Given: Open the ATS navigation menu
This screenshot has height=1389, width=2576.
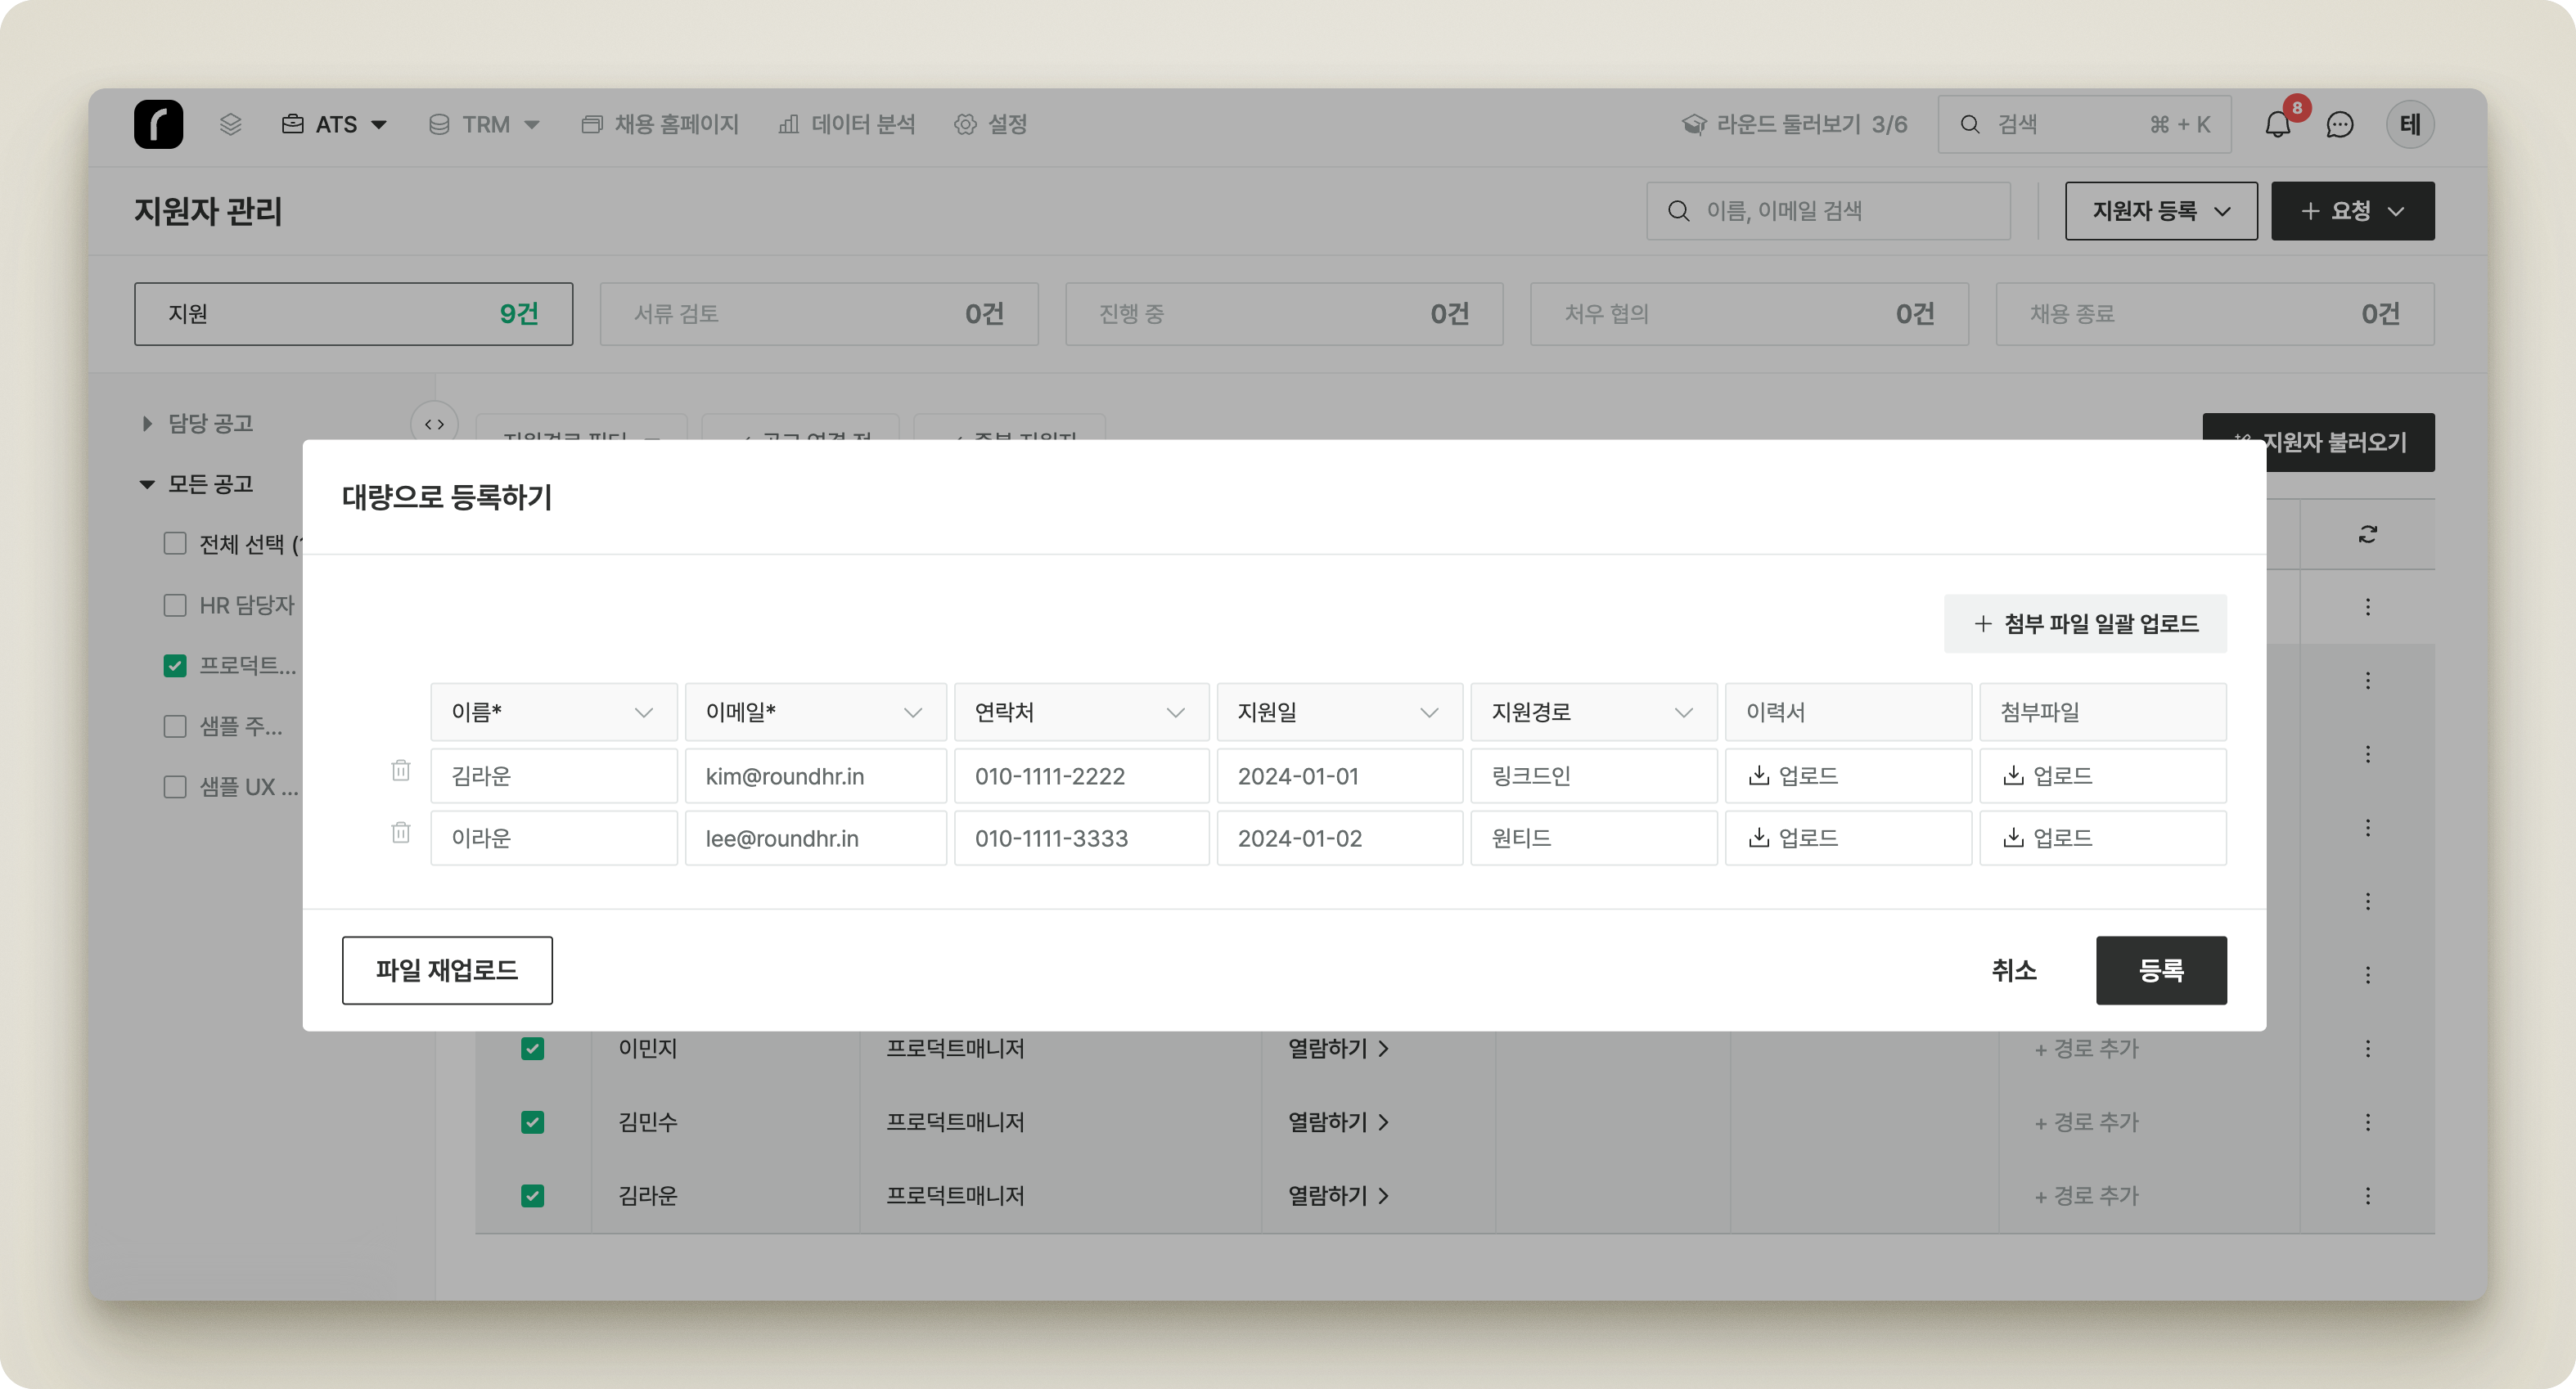Looking at the screenshot, I should [x=335, y=125].
